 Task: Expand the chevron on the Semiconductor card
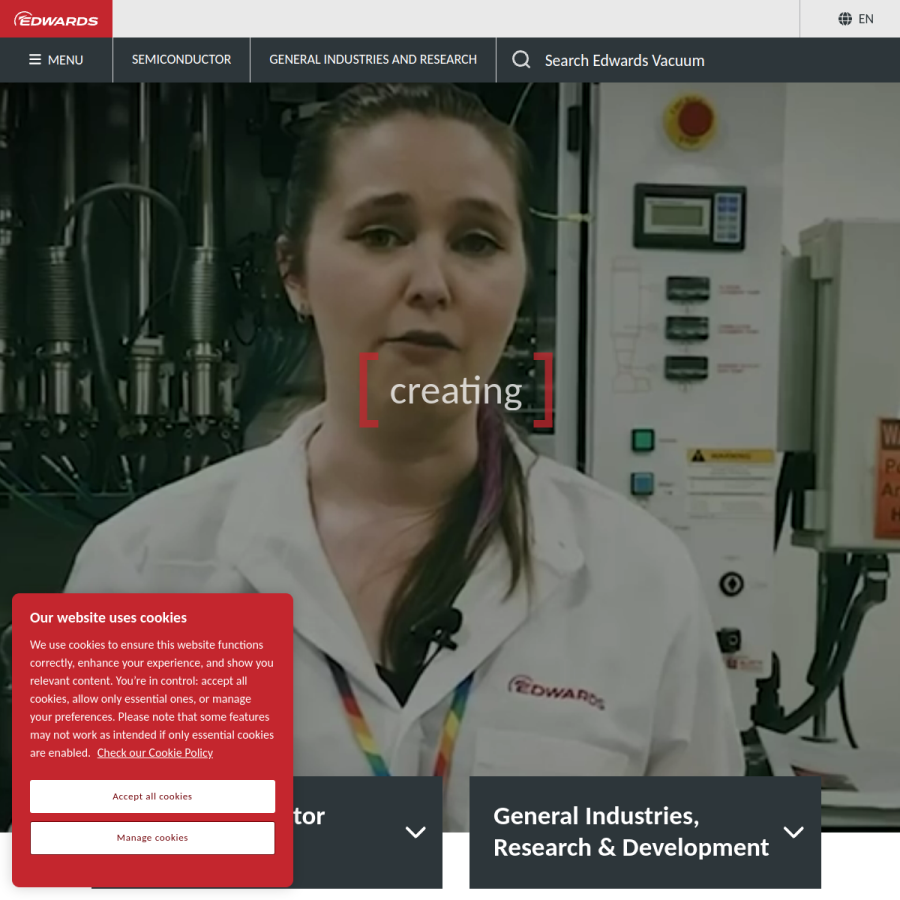tap(416, 832)
